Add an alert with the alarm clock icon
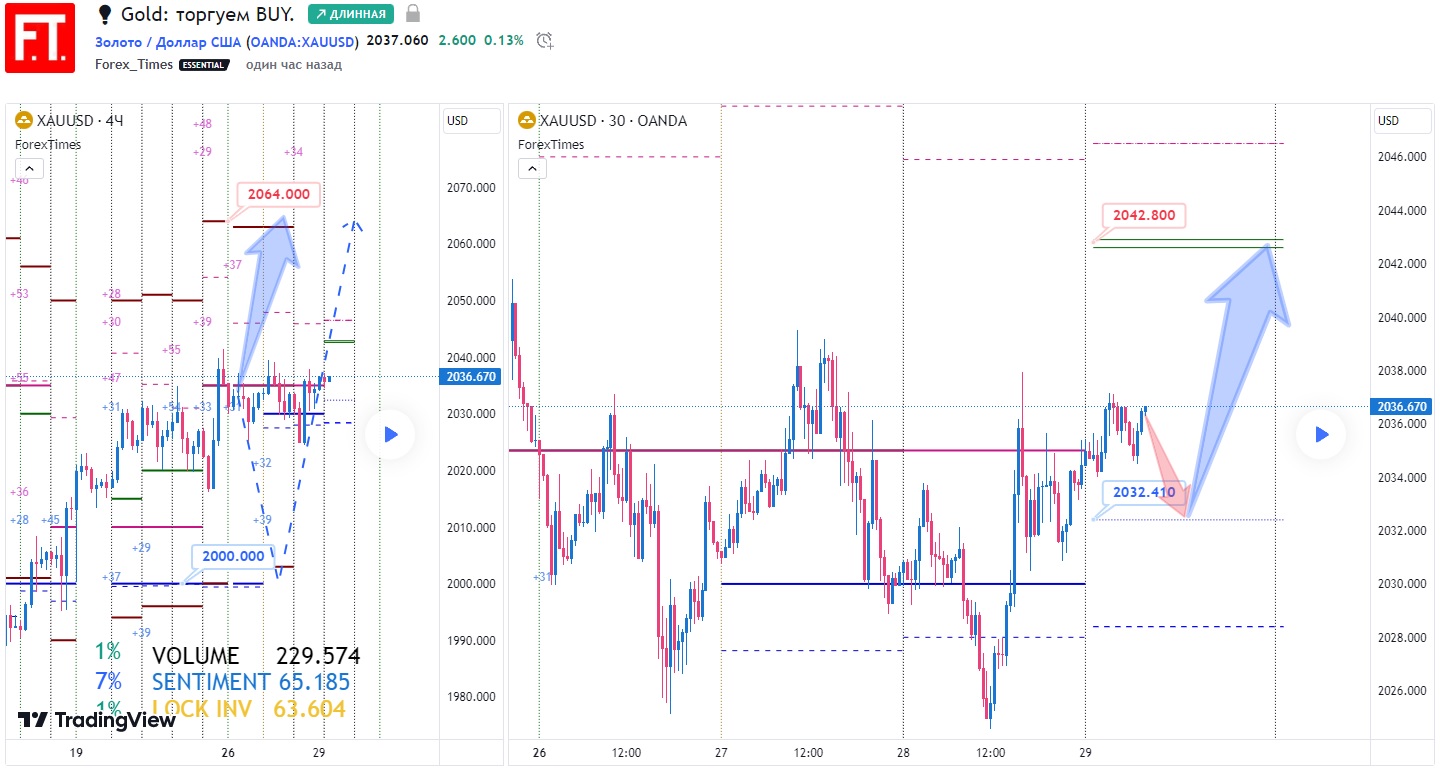The image size is (1440, 772). tap(545, 41)
